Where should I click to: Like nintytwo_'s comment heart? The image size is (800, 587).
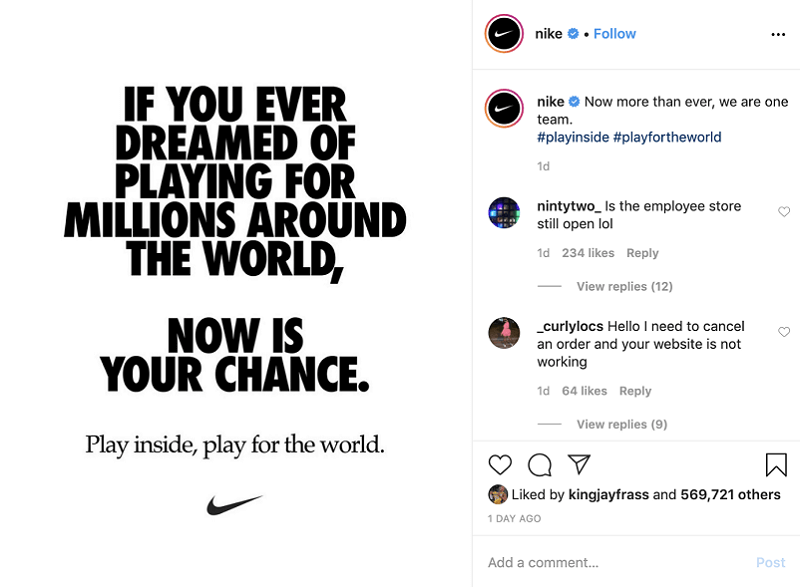coord(784,212)
